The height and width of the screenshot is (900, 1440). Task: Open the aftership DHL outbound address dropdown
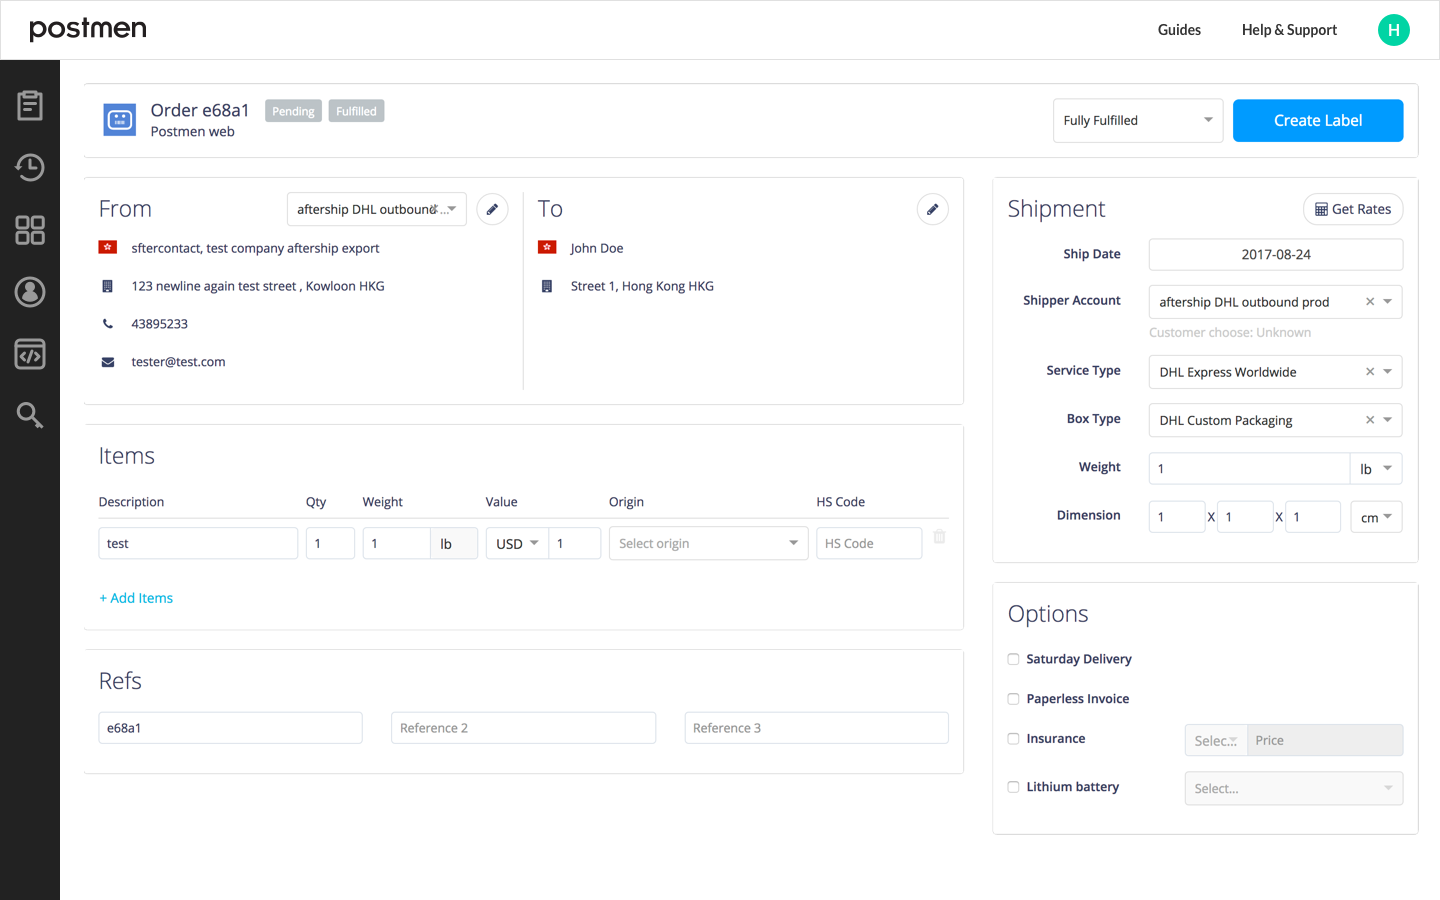tap(377, 209)
